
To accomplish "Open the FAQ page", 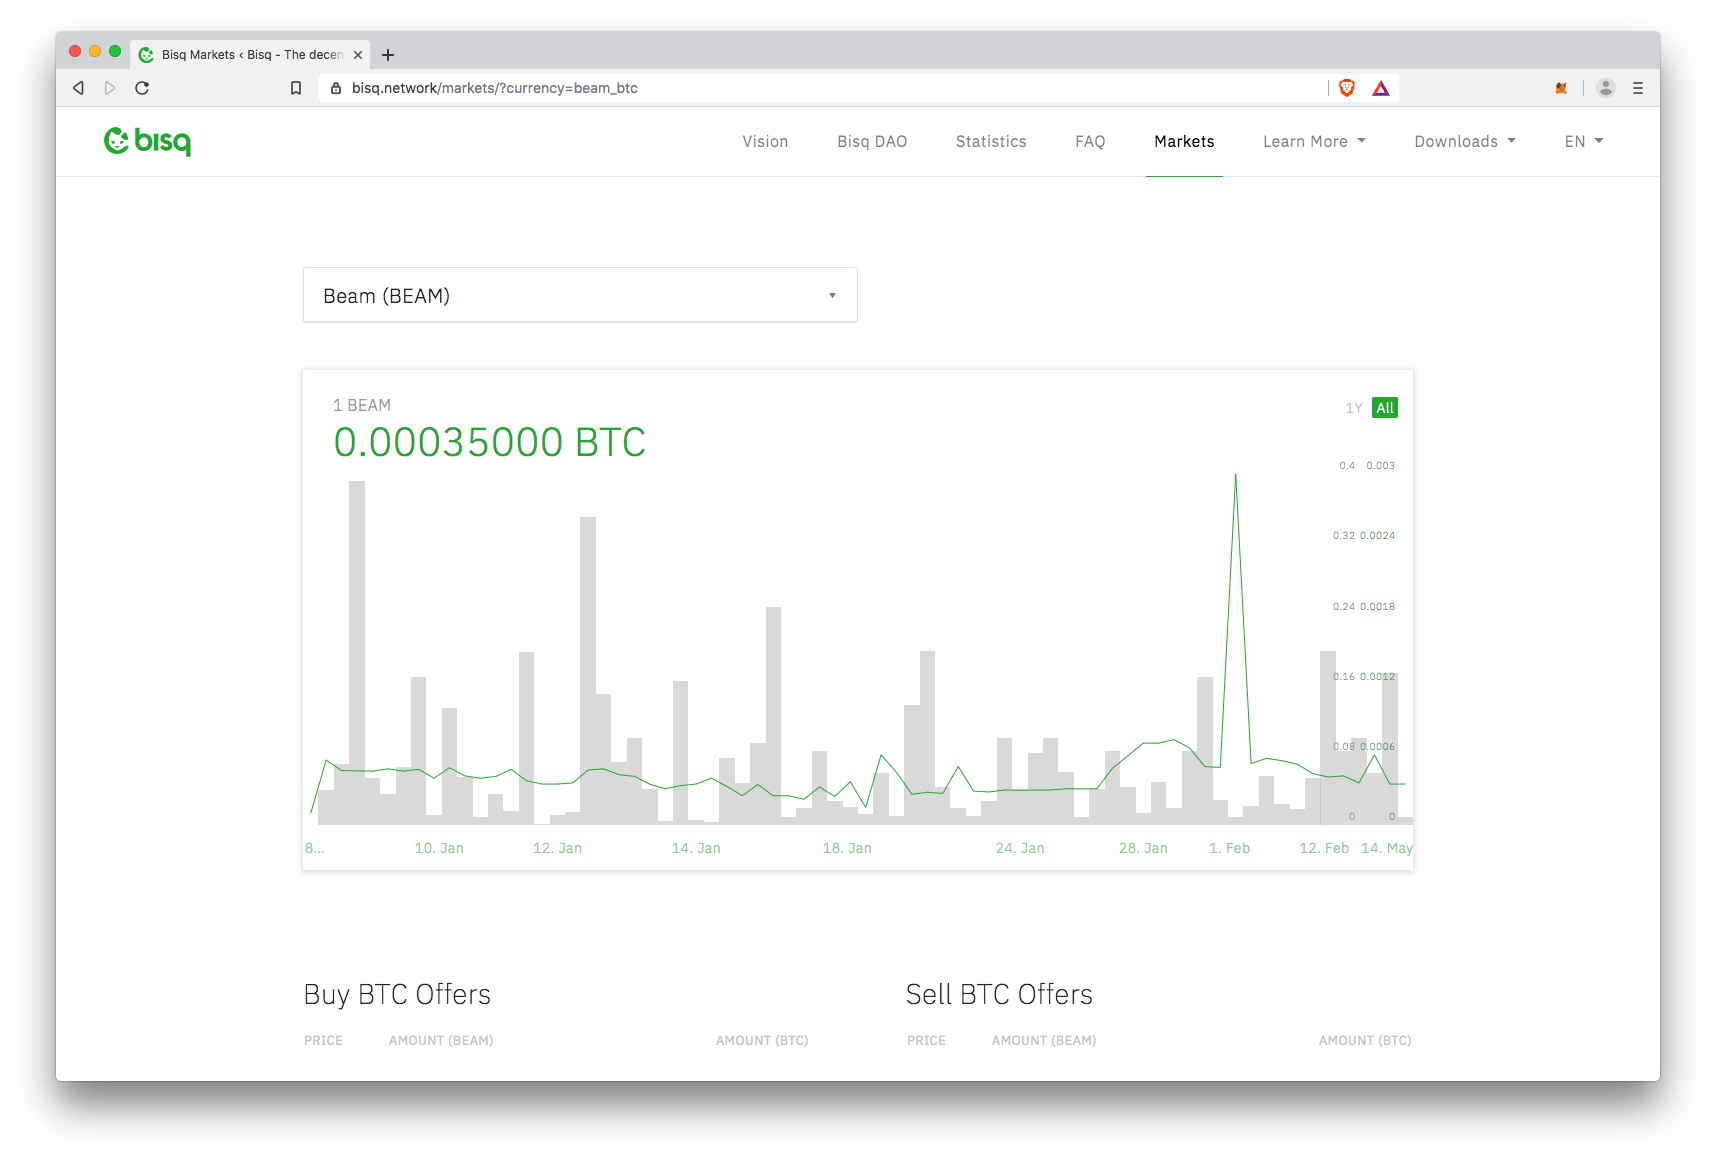I will 1090,142.
